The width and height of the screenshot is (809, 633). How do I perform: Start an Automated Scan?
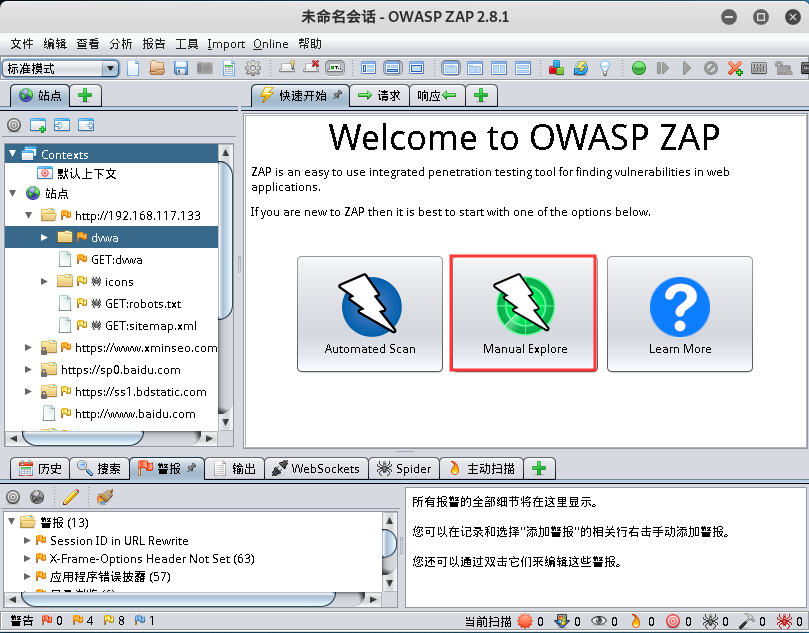coord(370,314)
